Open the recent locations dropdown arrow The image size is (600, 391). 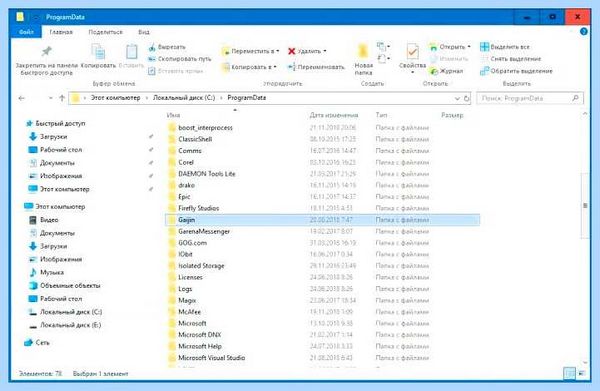[x=51, y=98]
